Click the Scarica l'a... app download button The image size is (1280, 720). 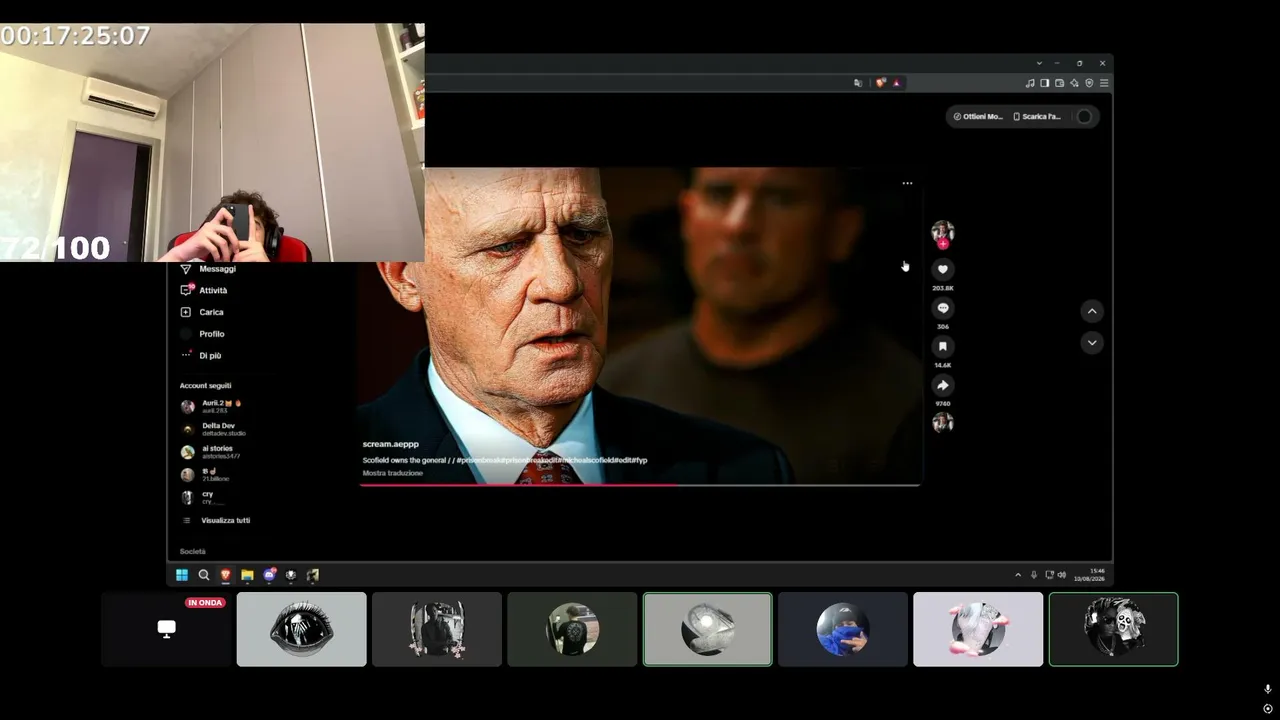[1037, 116]
